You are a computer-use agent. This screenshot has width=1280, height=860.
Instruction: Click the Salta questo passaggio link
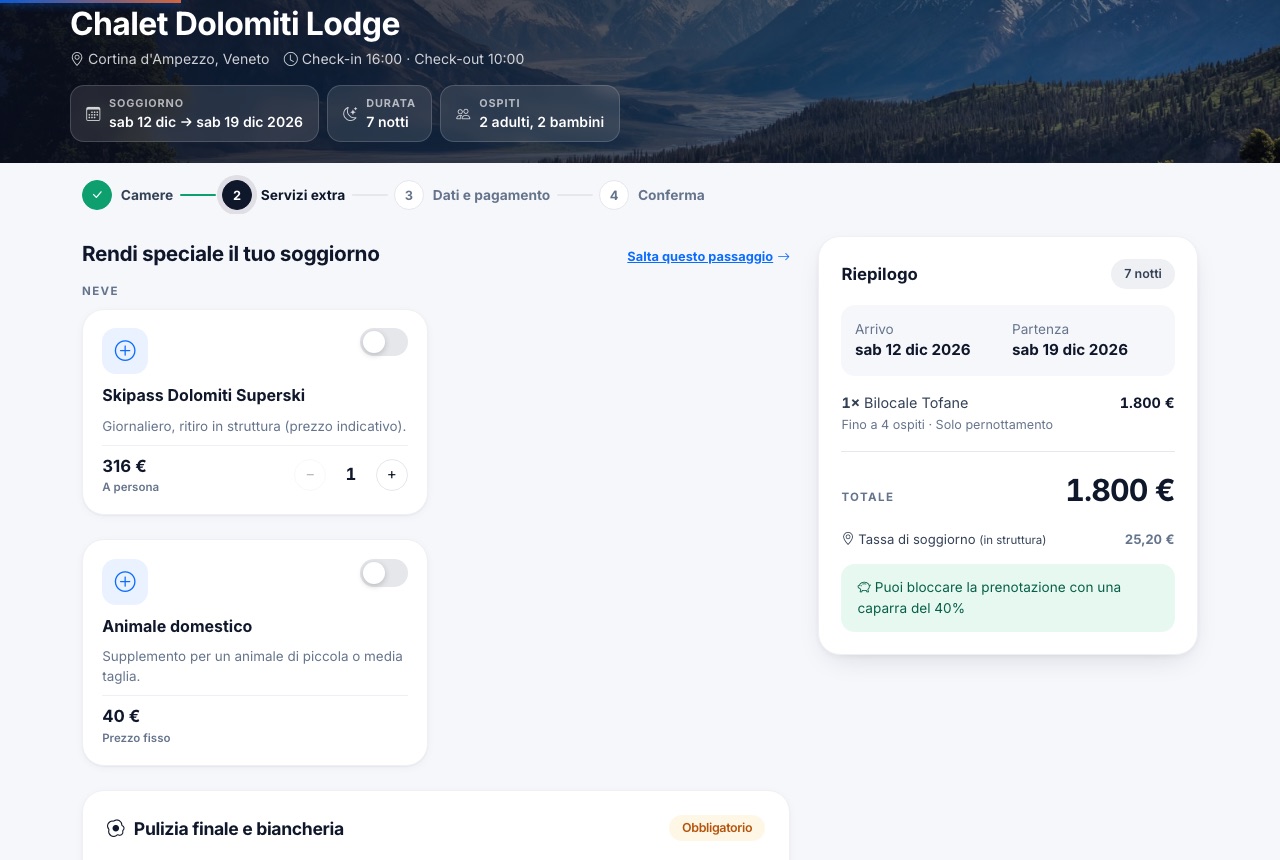700,257
